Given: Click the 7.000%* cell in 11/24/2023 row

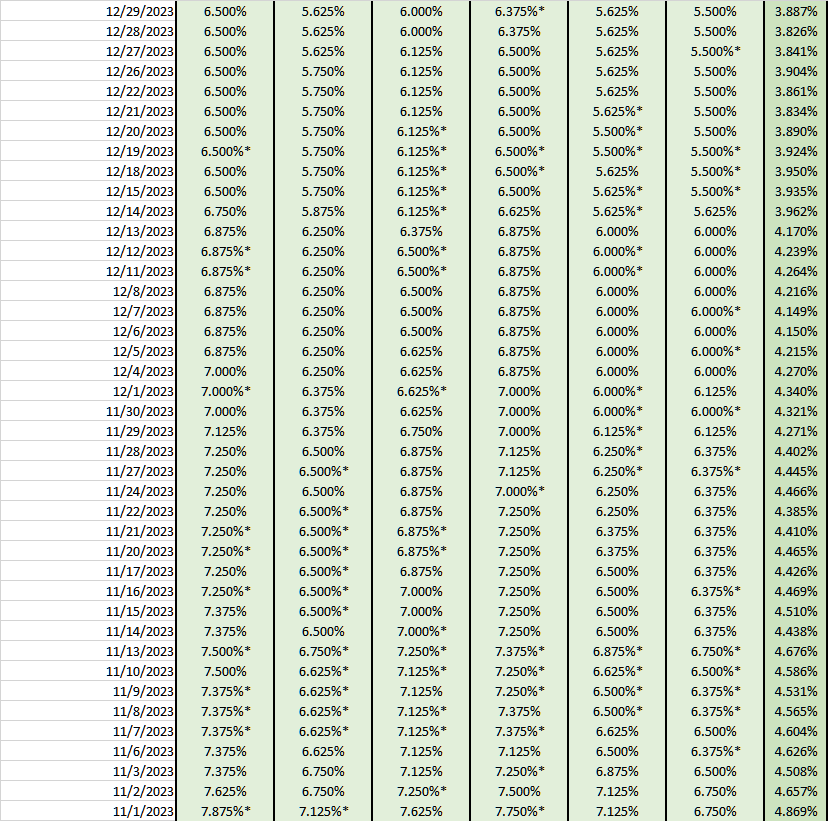Looking at the screenshot, I should pyautogui.click(x=519, y=491).
